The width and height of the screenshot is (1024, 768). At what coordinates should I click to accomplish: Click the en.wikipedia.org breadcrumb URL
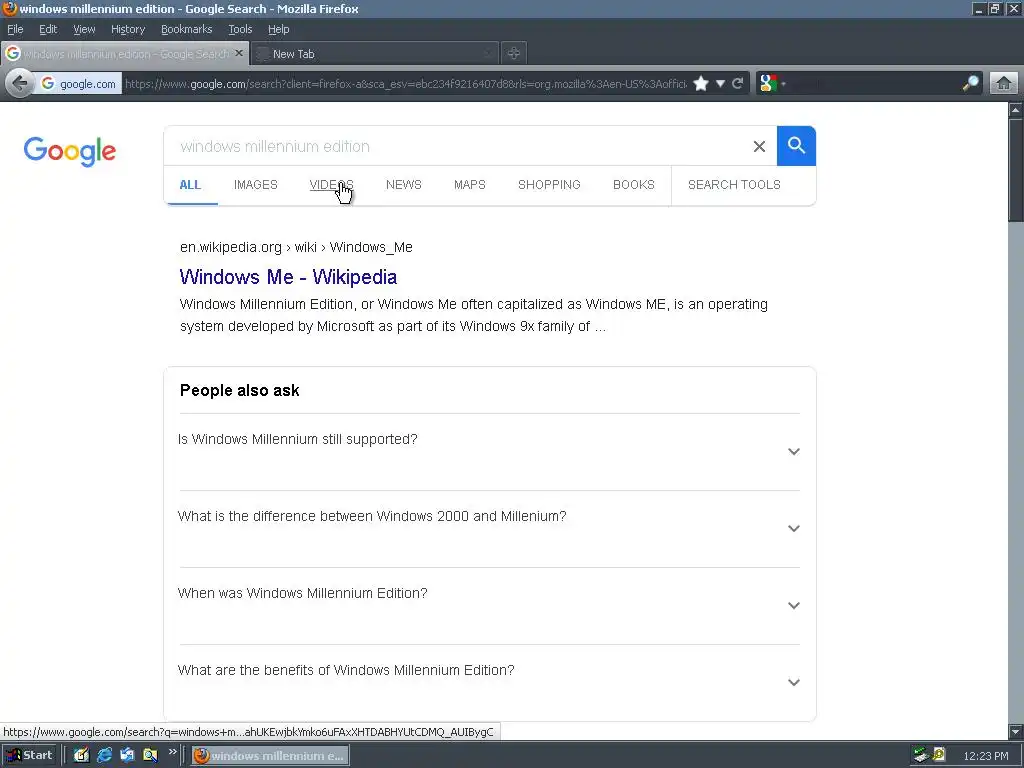click(x=296, y=248)
